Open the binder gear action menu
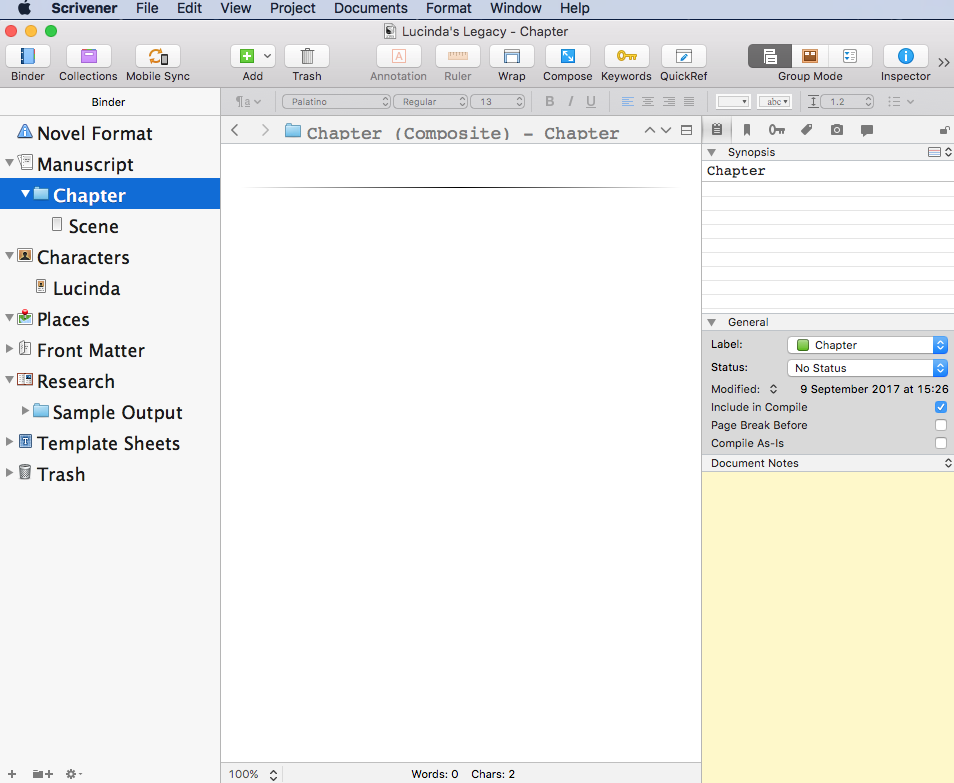Viewport: 954px width, 783px height. tap(73, 774)
